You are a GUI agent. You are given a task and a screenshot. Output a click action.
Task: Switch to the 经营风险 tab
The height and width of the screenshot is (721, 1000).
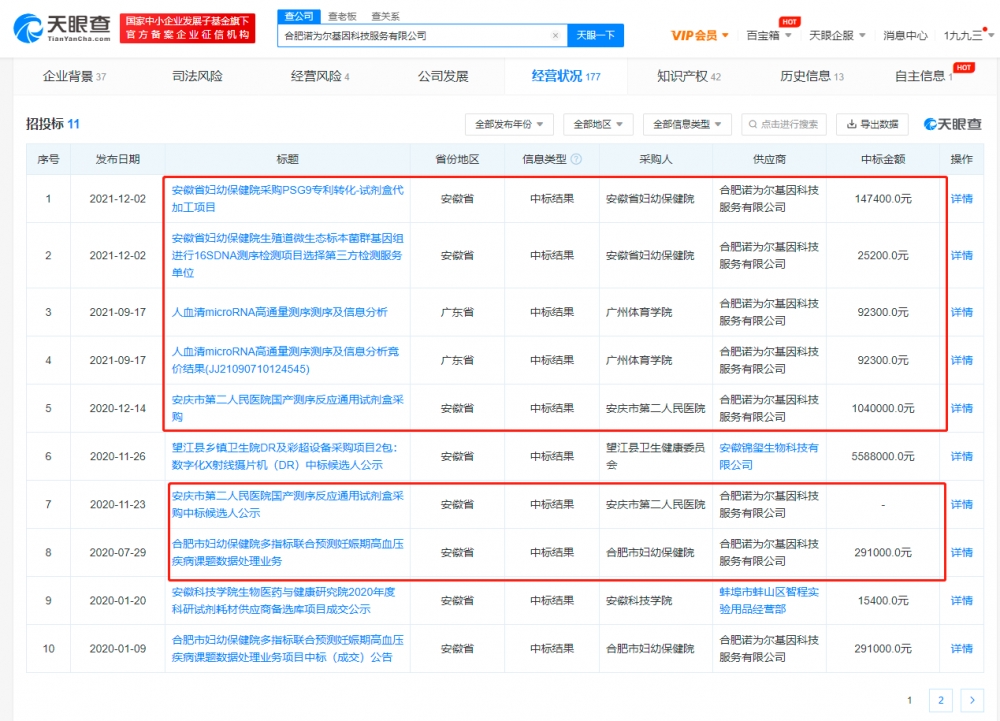coord(320,76)
